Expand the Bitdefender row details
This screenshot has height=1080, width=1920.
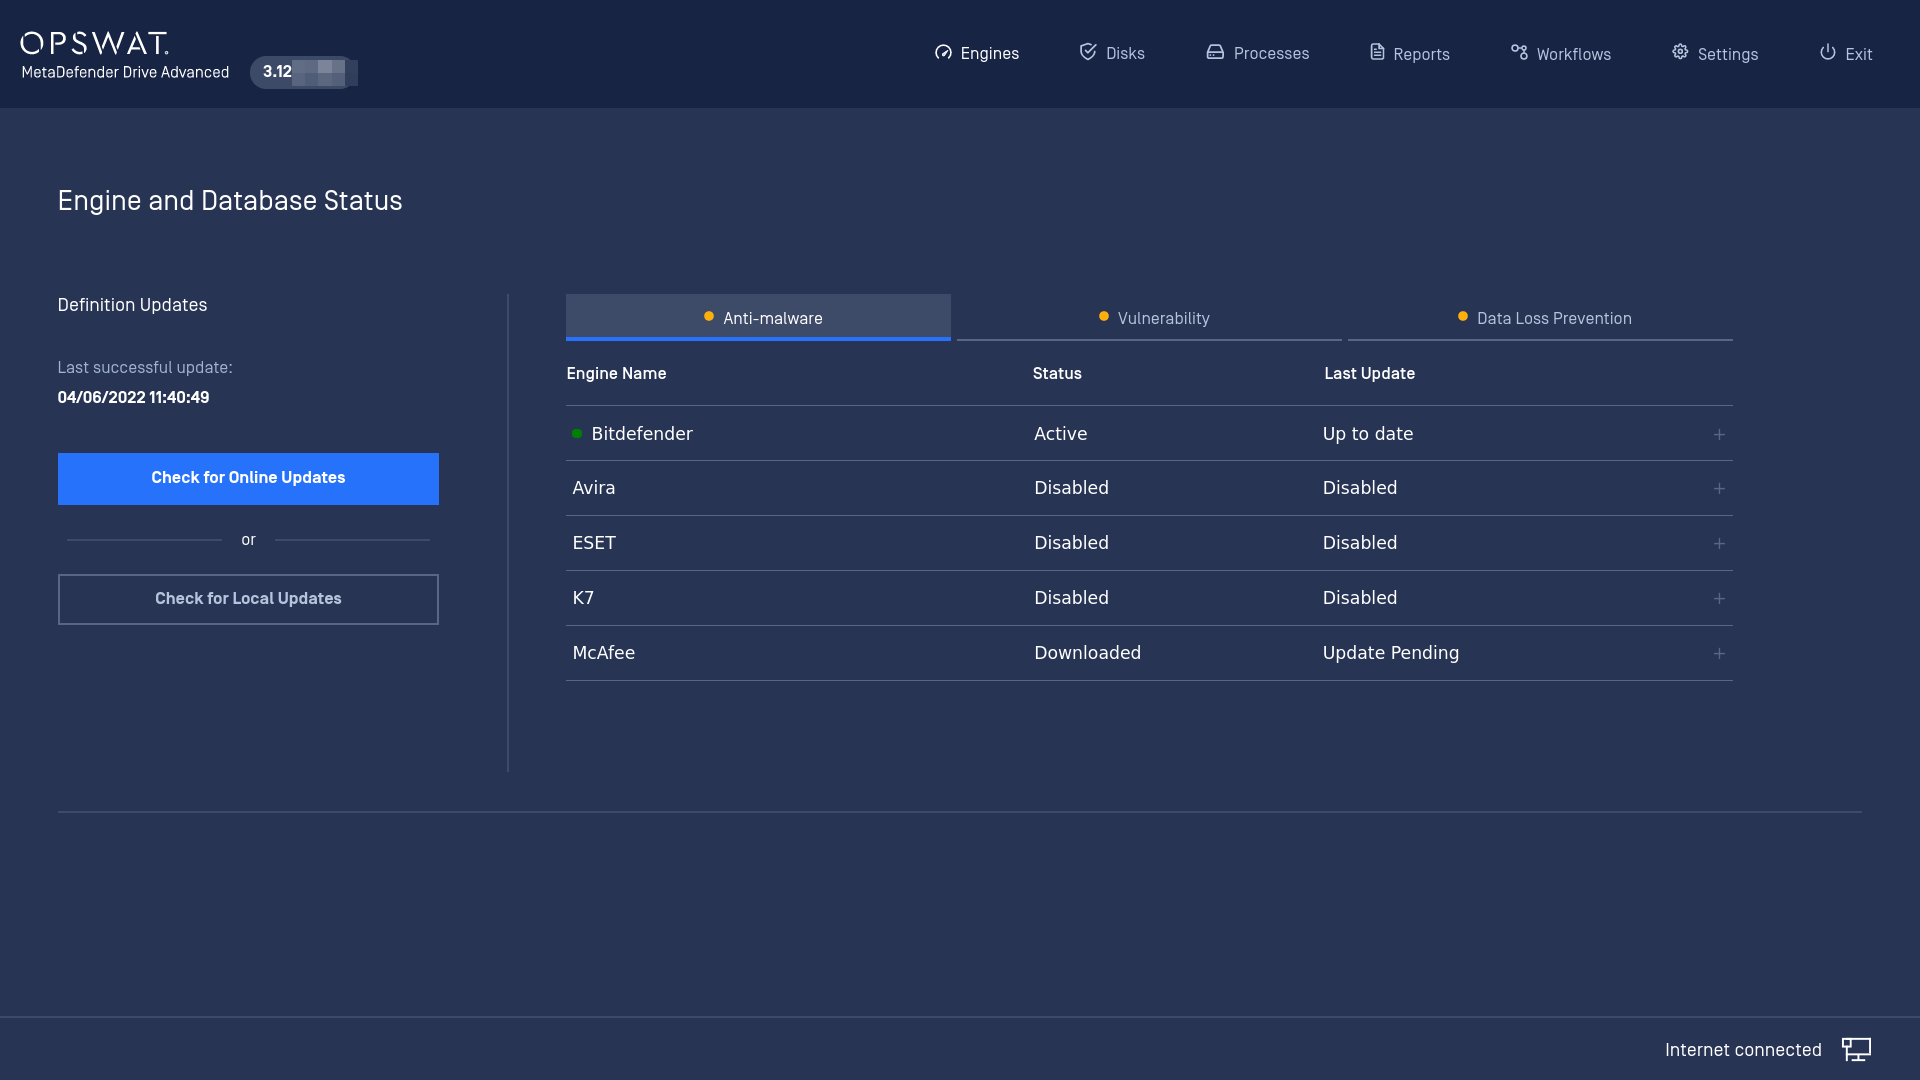click(x=1719, y=434)
